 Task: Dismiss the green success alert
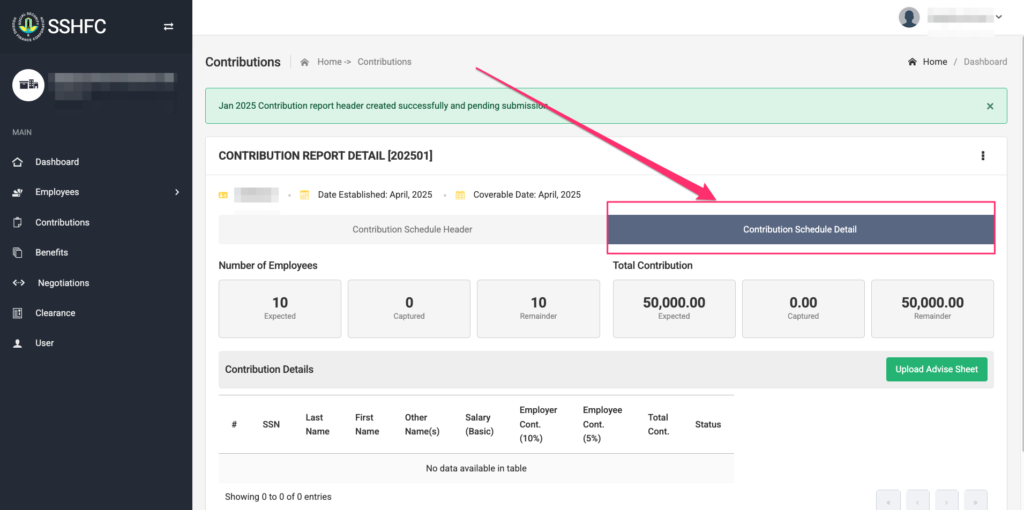coord(989,106)
